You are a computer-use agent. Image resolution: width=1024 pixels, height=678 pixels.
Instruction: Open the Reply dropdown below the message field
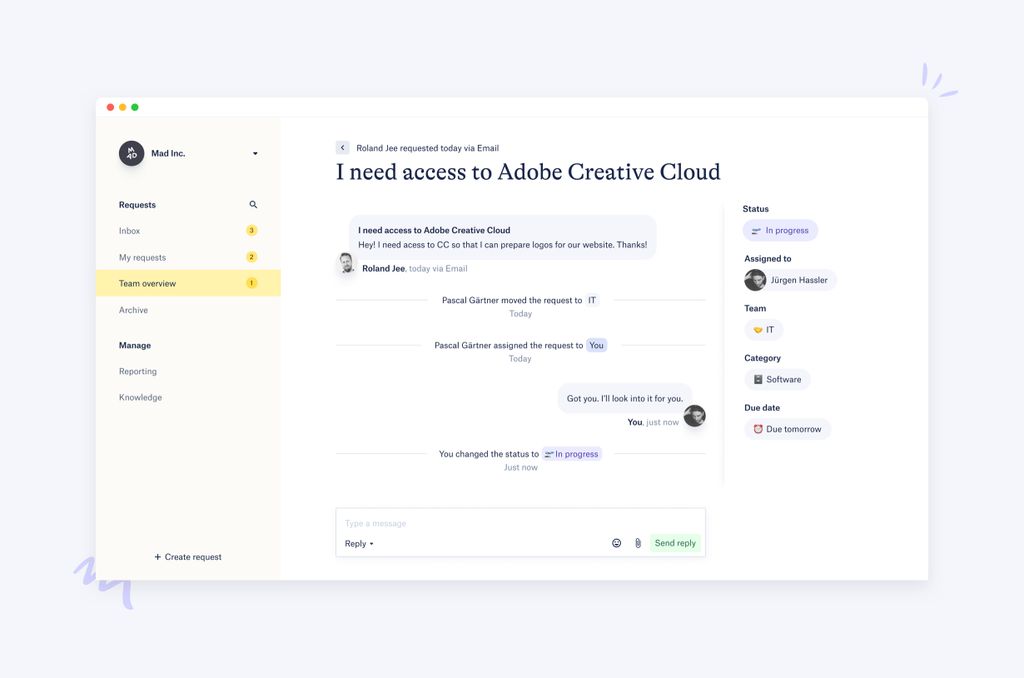click(x=358, y=543)
